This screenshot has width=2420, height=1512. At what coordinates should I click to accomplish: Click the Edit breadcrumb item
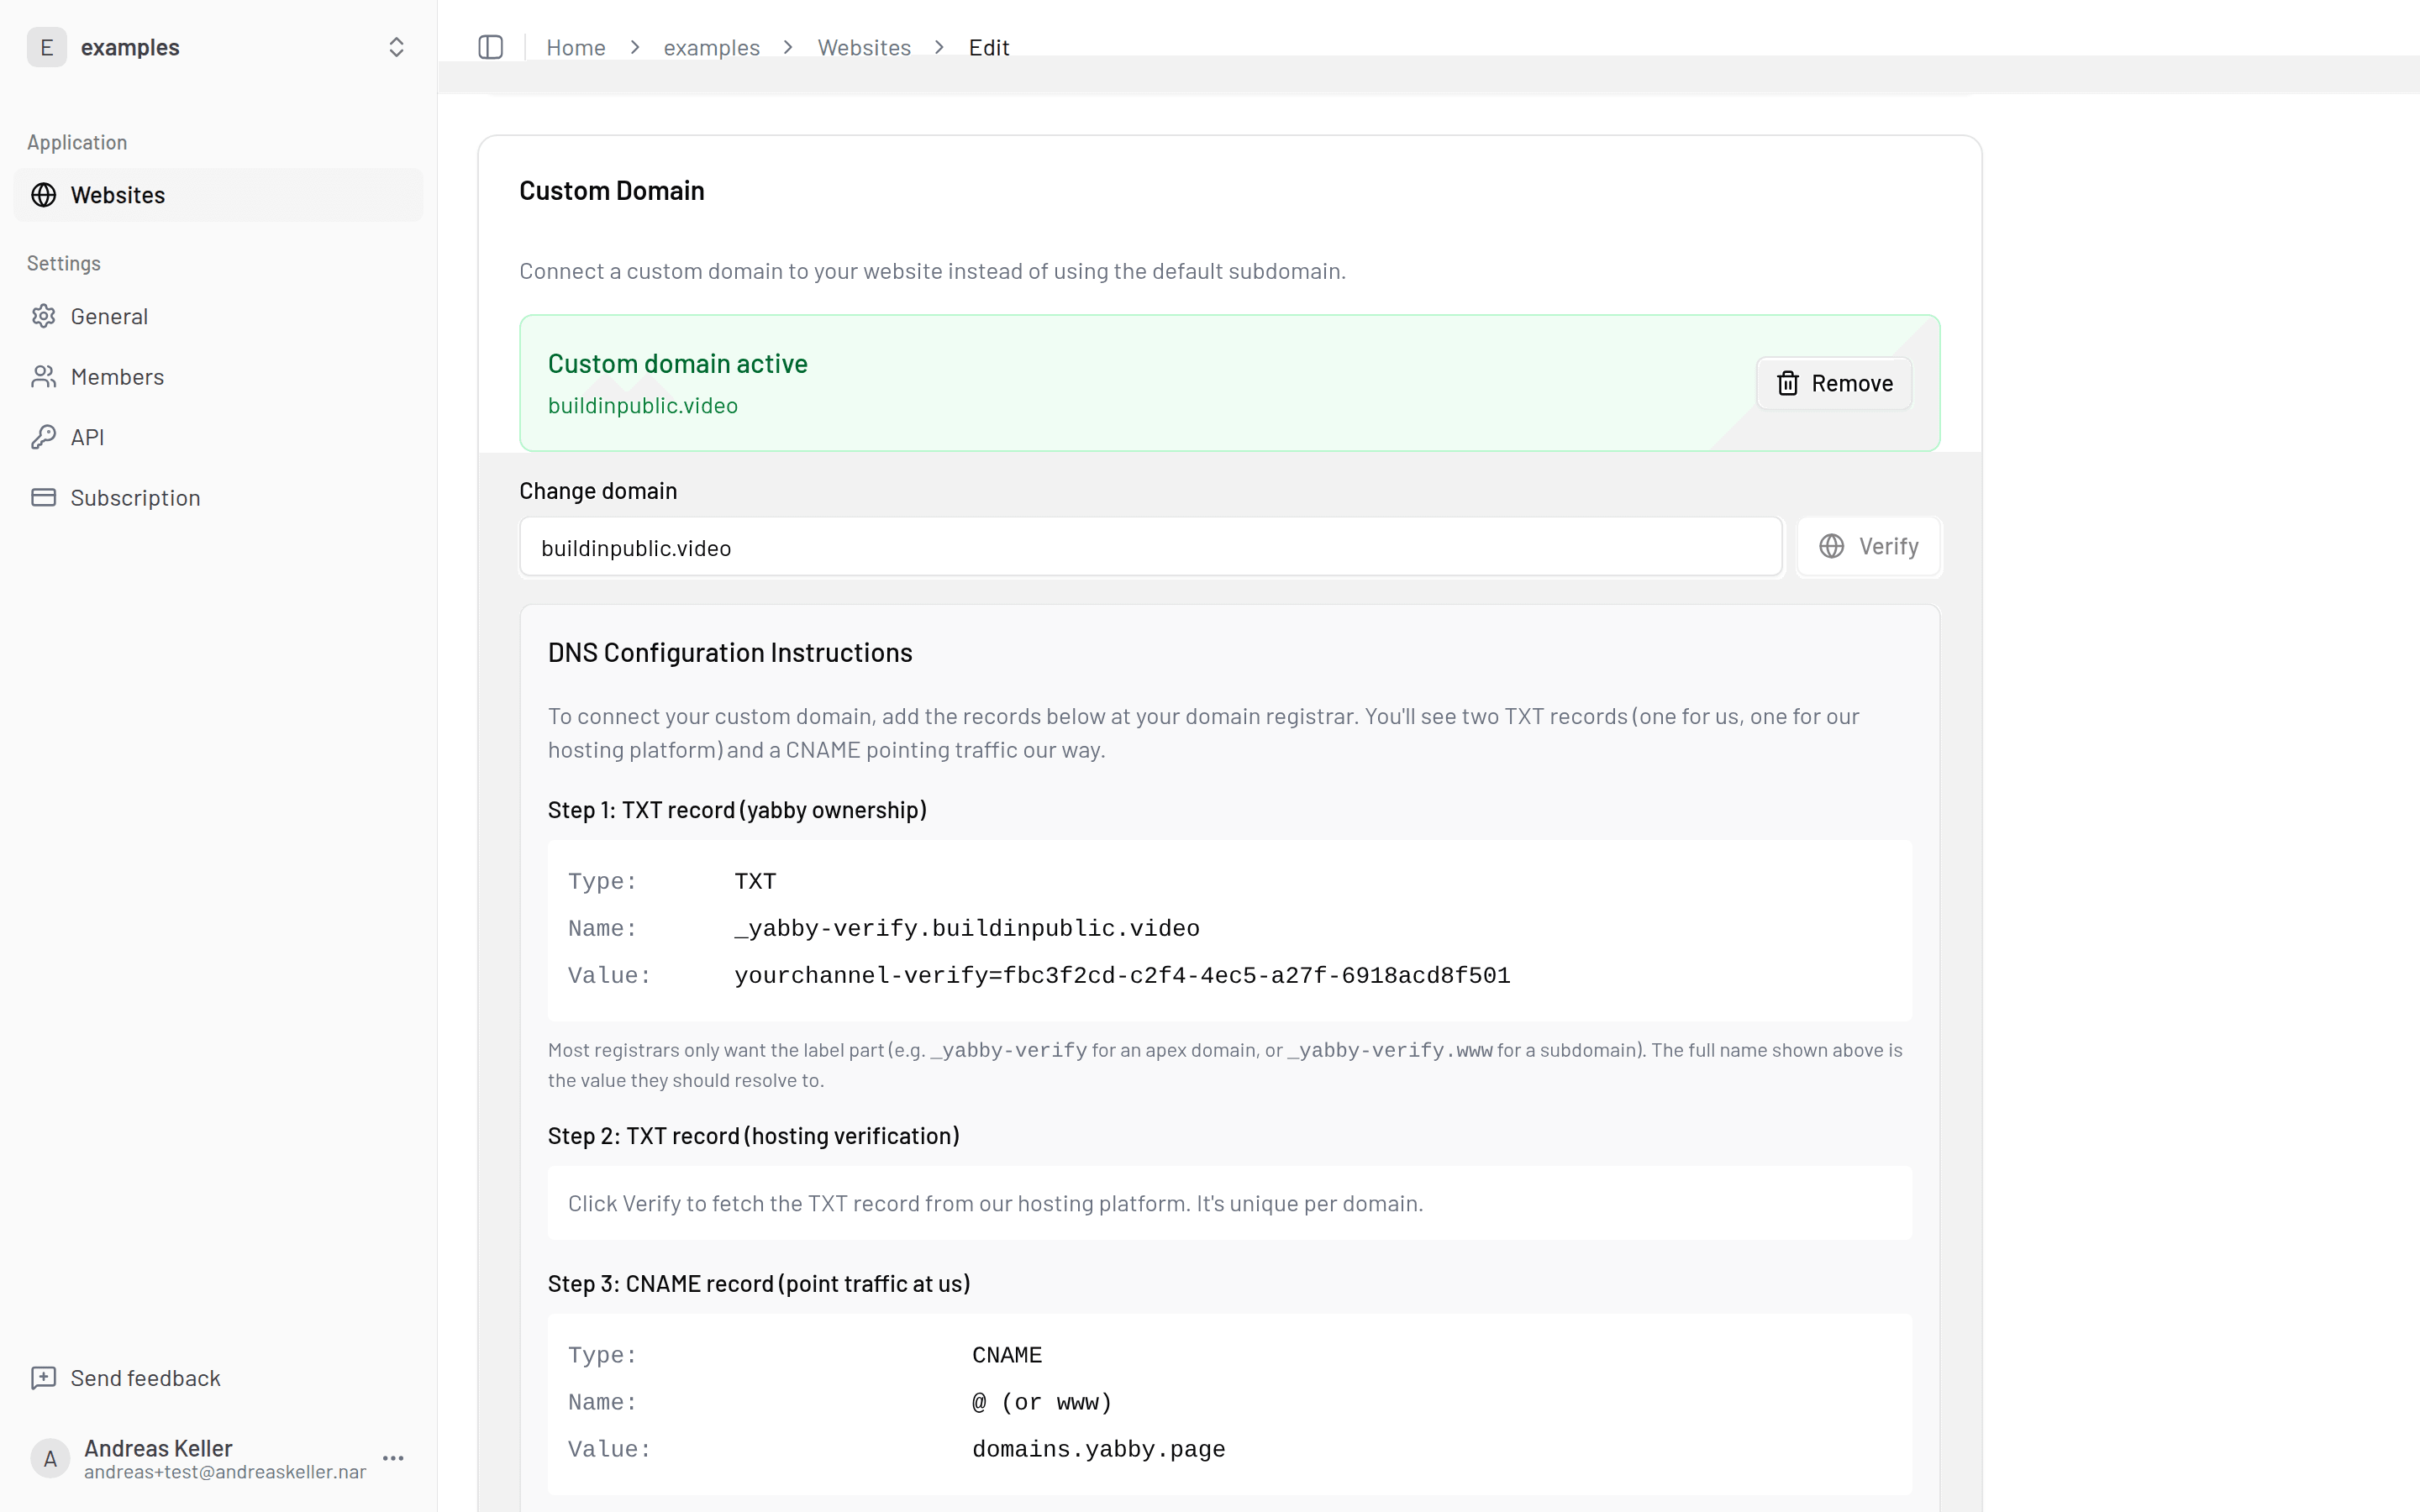pos(988,47)
